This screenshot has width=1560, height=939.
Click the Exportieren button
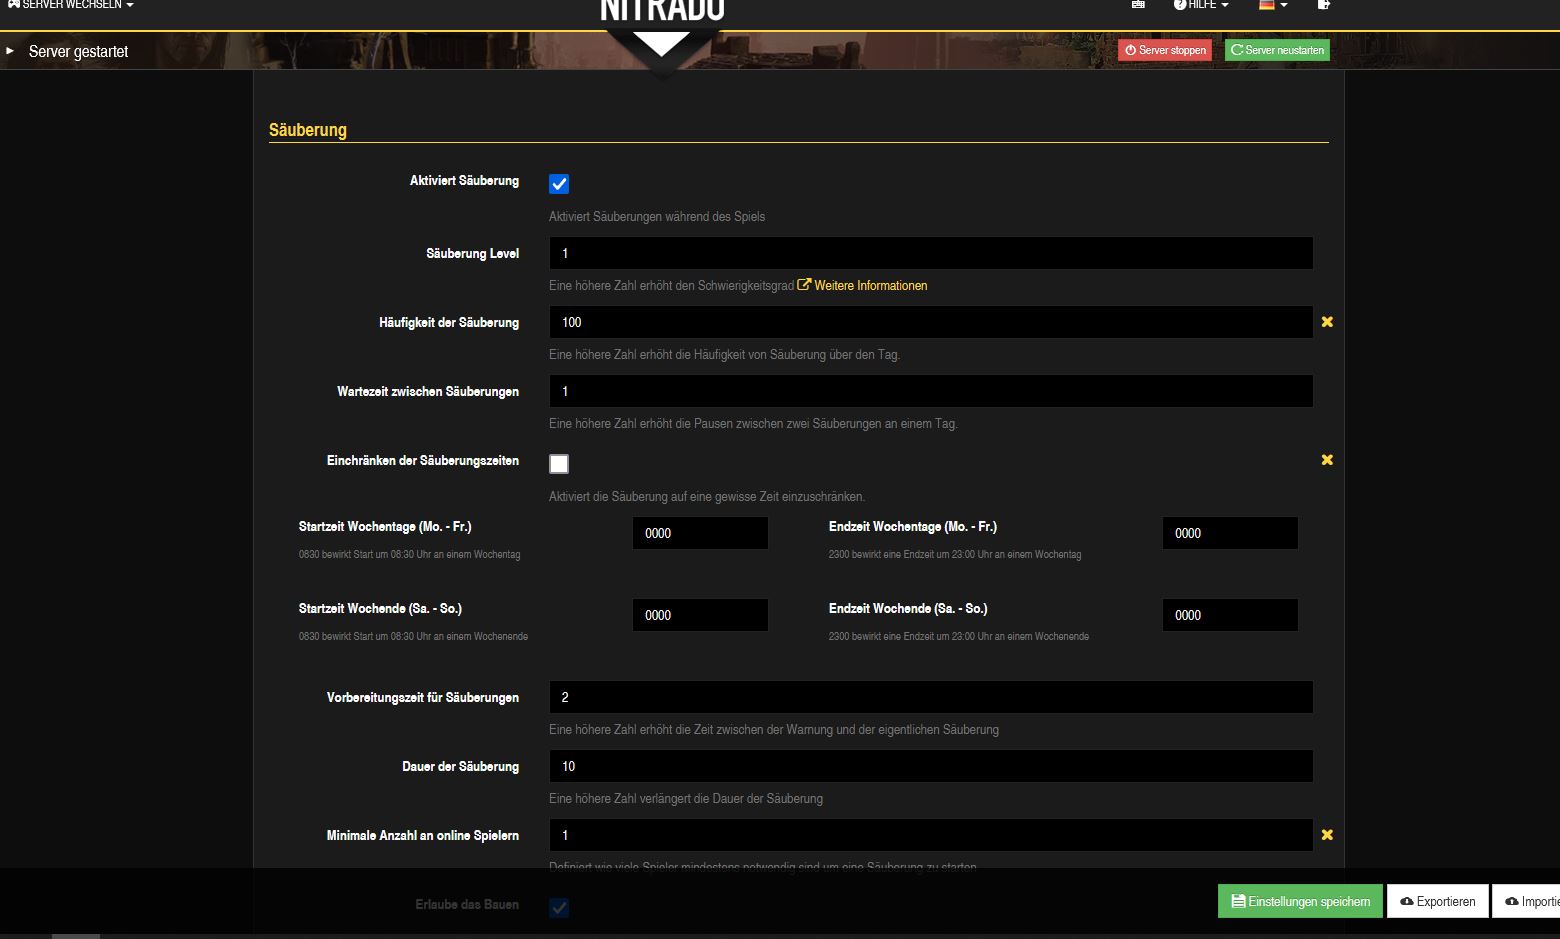pos(1438,901)
